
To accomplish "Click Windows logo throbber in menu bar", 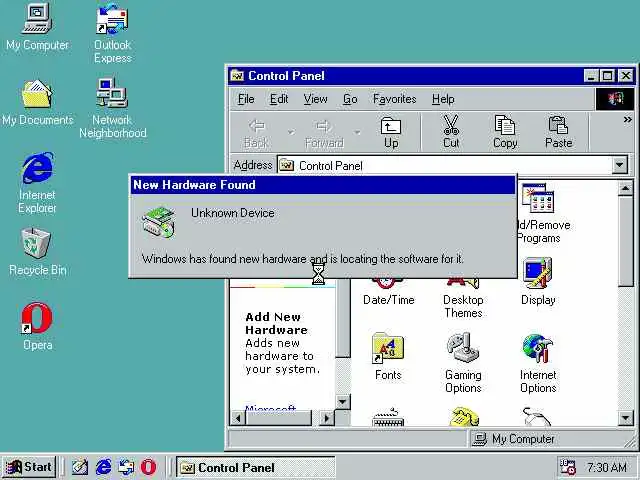I will [x=615, y=99].
